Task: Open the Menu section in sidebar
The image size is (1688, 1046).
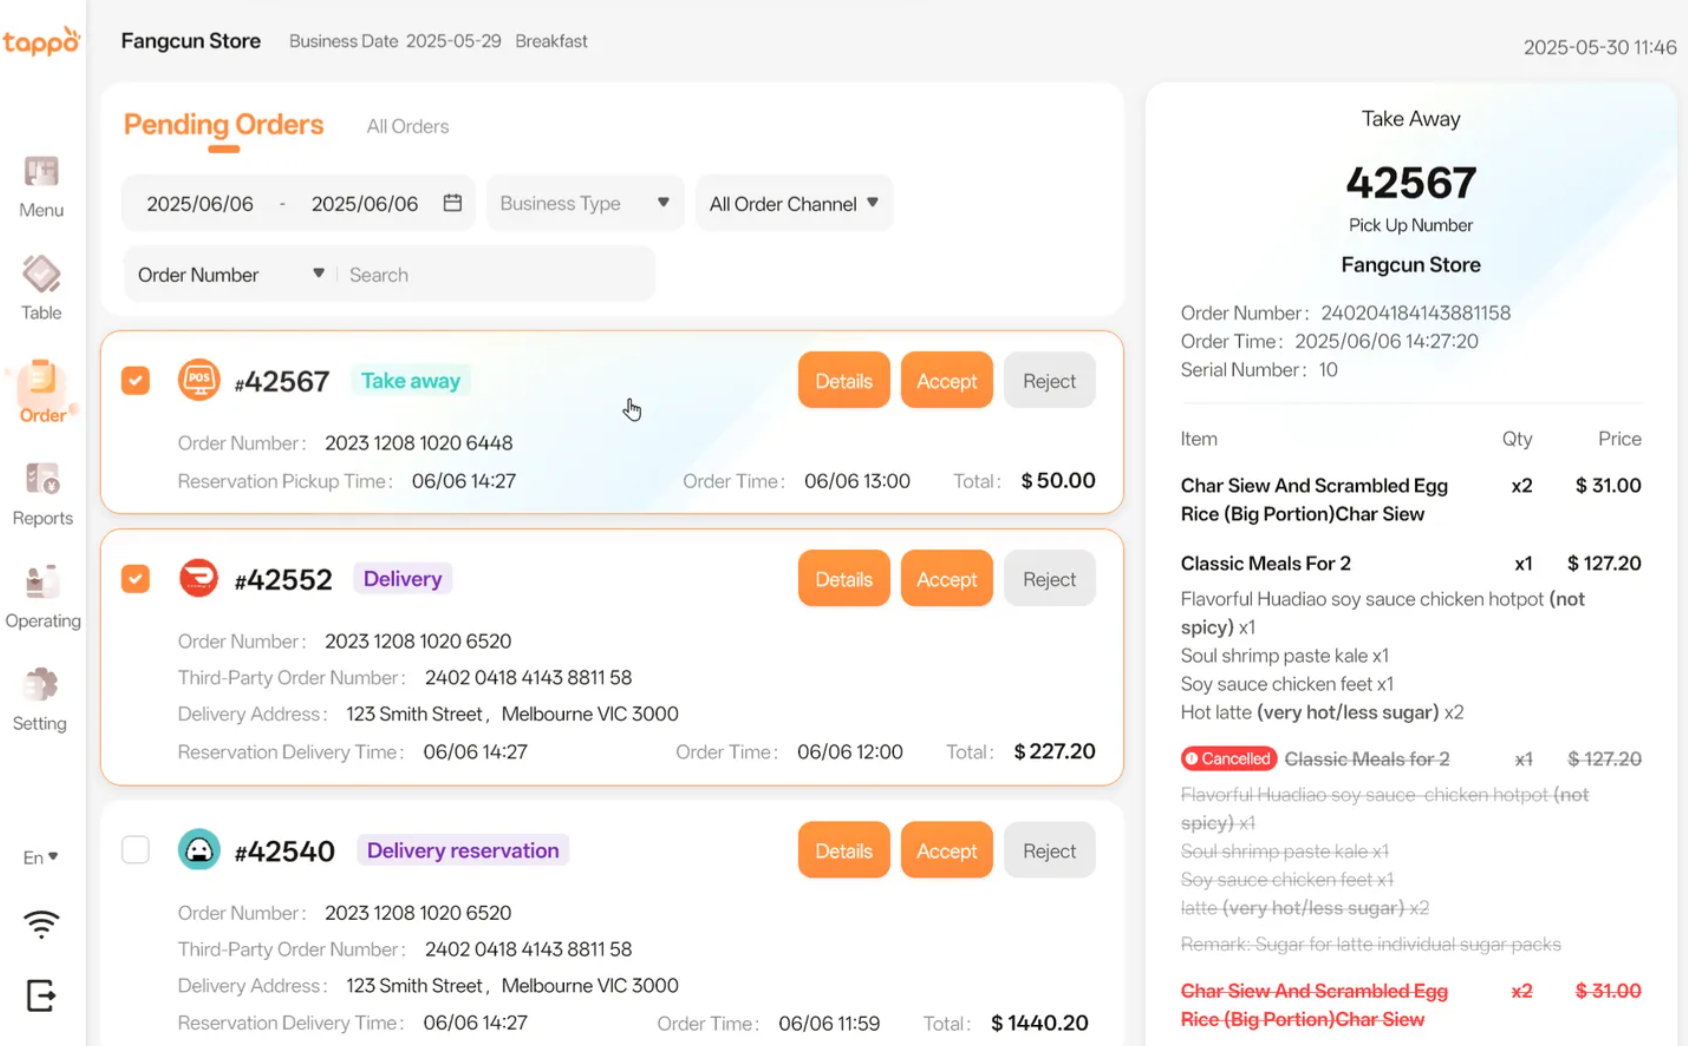Action: (x=41, y=187)
